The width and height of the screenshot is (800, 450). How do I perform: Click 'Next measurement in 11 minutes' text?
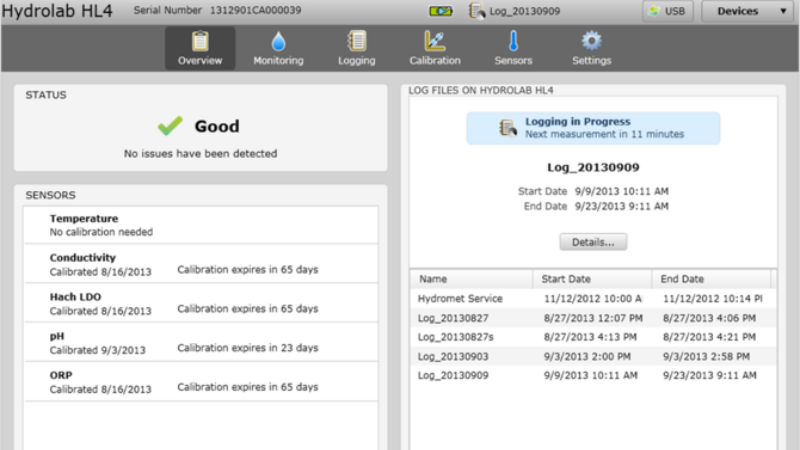click(x=604, y=134)
